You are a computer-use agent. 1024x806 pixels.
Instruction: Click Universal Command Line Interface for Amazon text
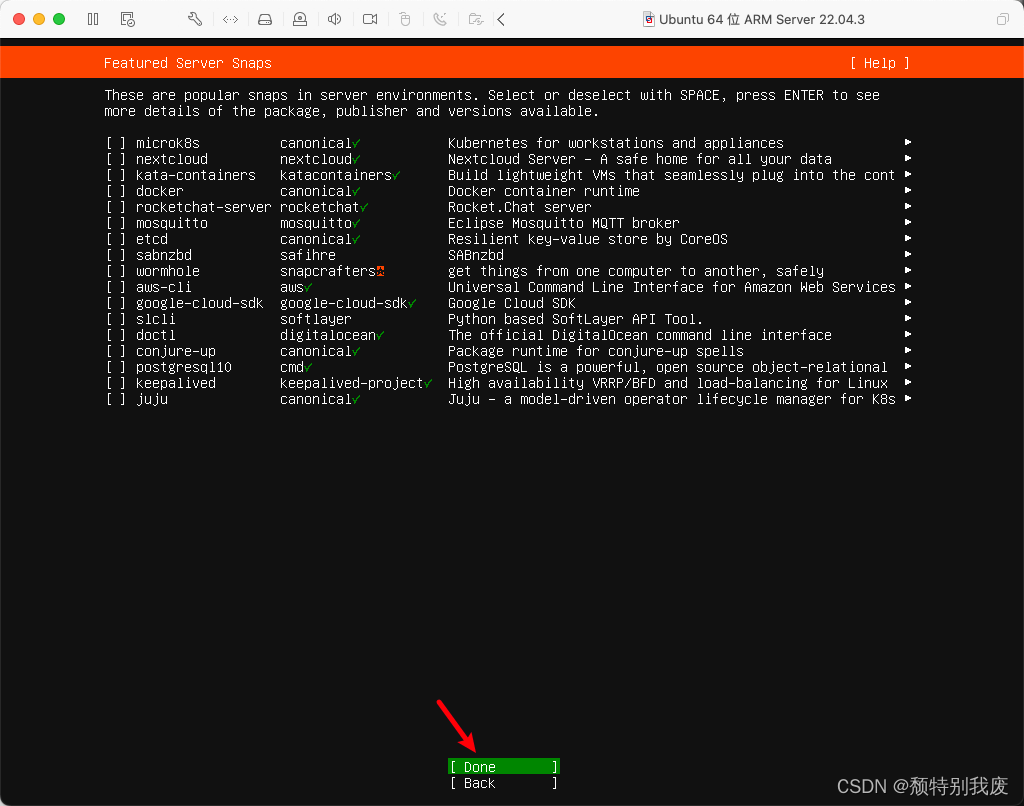tap(671, 287)
